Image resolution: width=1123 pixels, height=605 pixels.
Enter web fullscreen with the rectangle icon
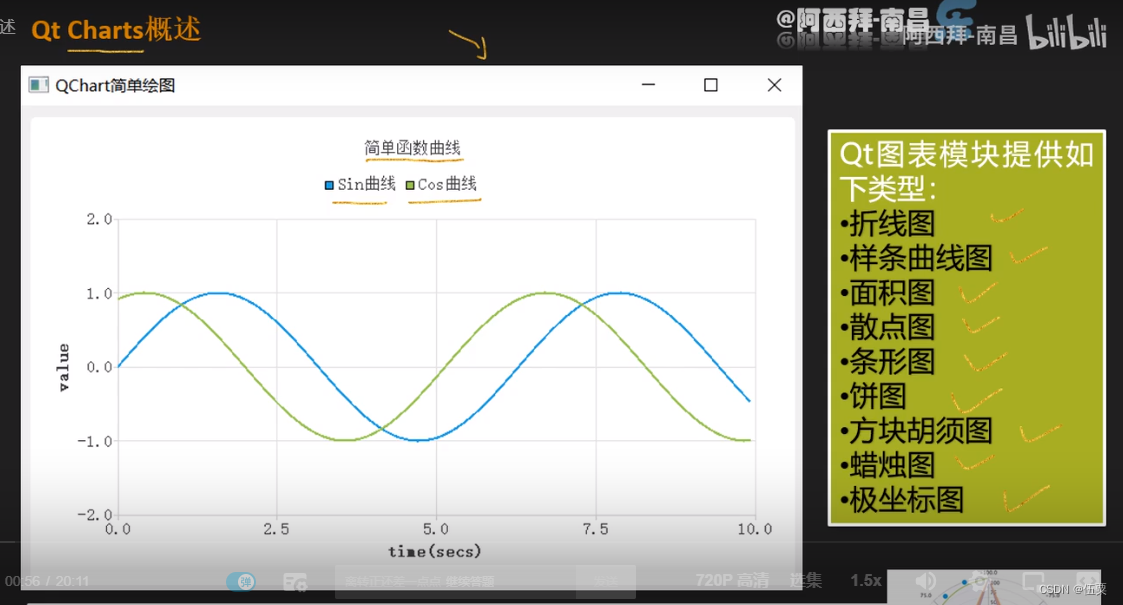point(1034,579)
